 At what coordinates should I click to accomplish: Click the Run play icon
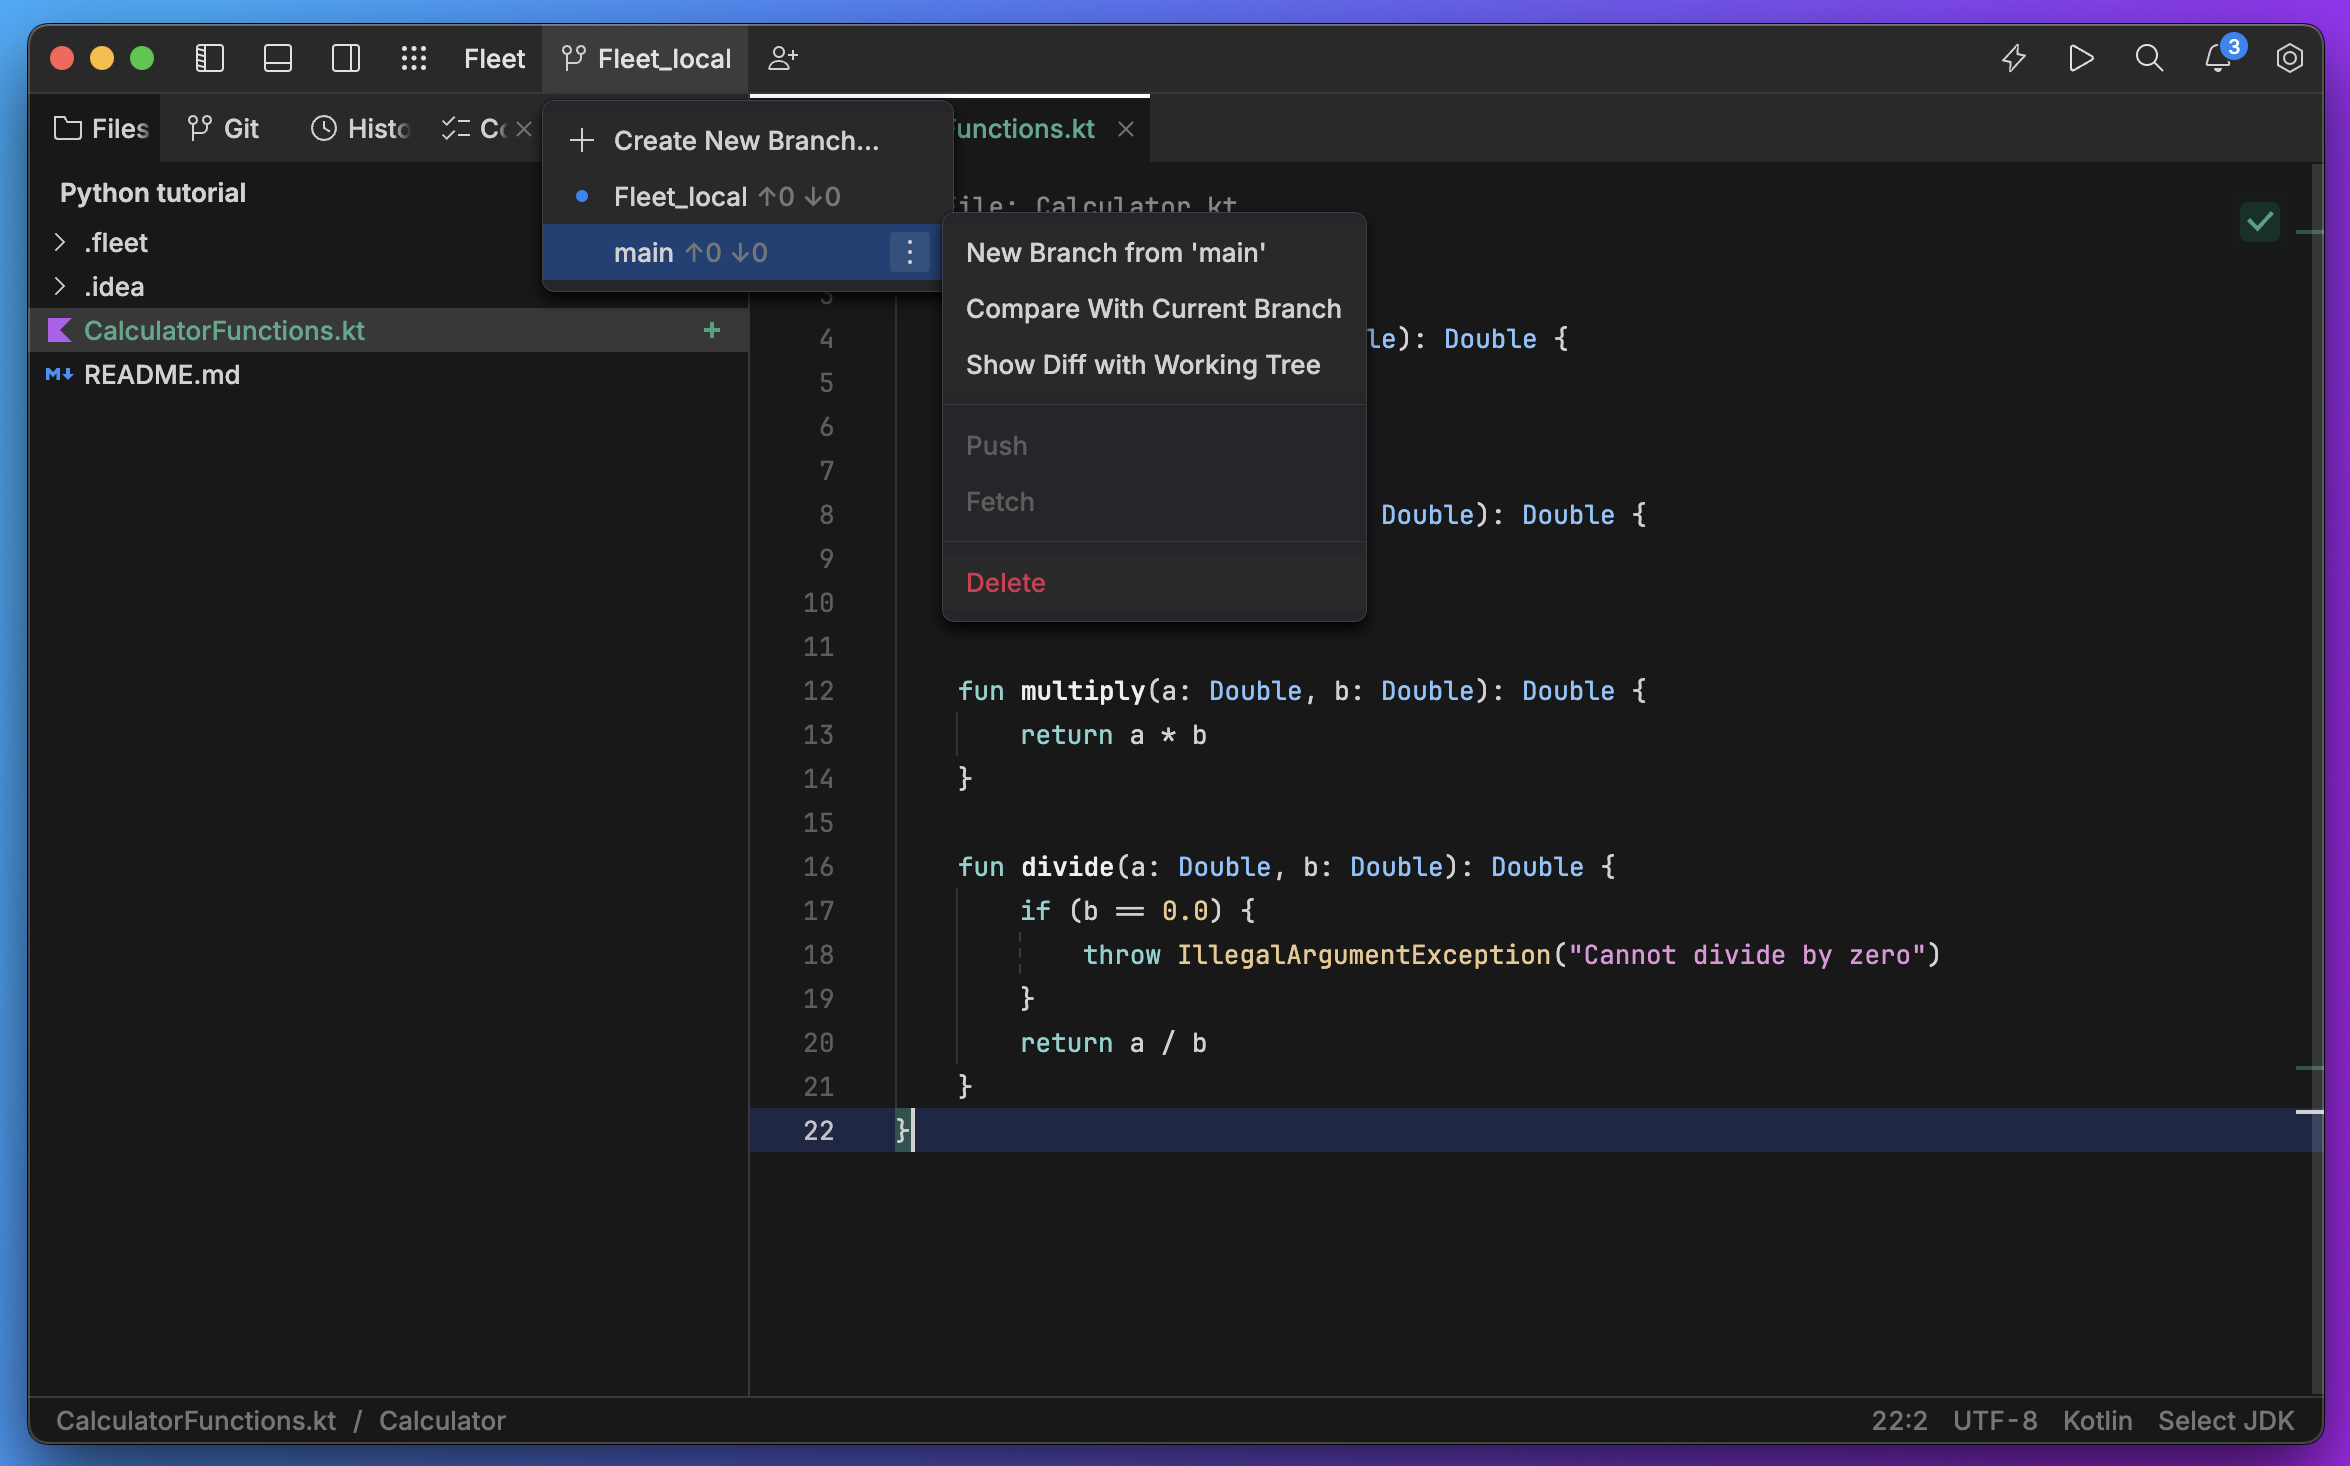[x=2081, y=58]
